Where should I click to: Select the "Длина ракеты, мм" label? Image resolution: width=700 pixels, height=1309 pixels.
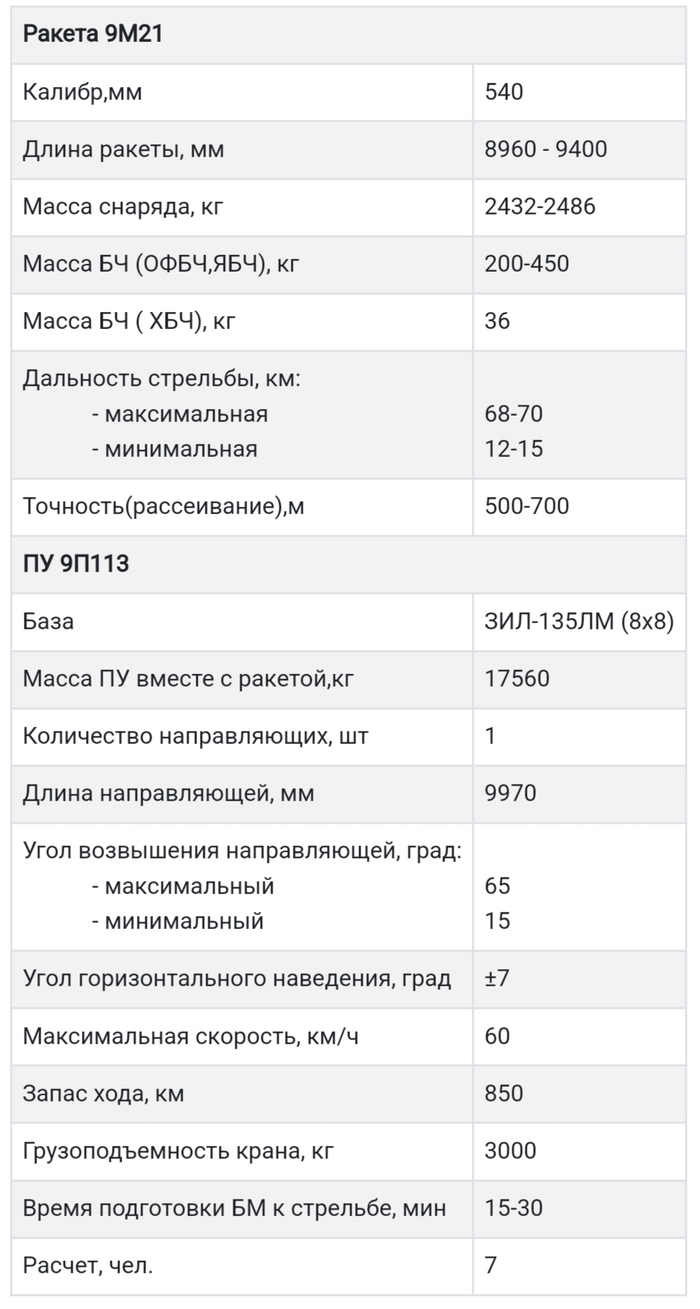[x=124, y=150]
